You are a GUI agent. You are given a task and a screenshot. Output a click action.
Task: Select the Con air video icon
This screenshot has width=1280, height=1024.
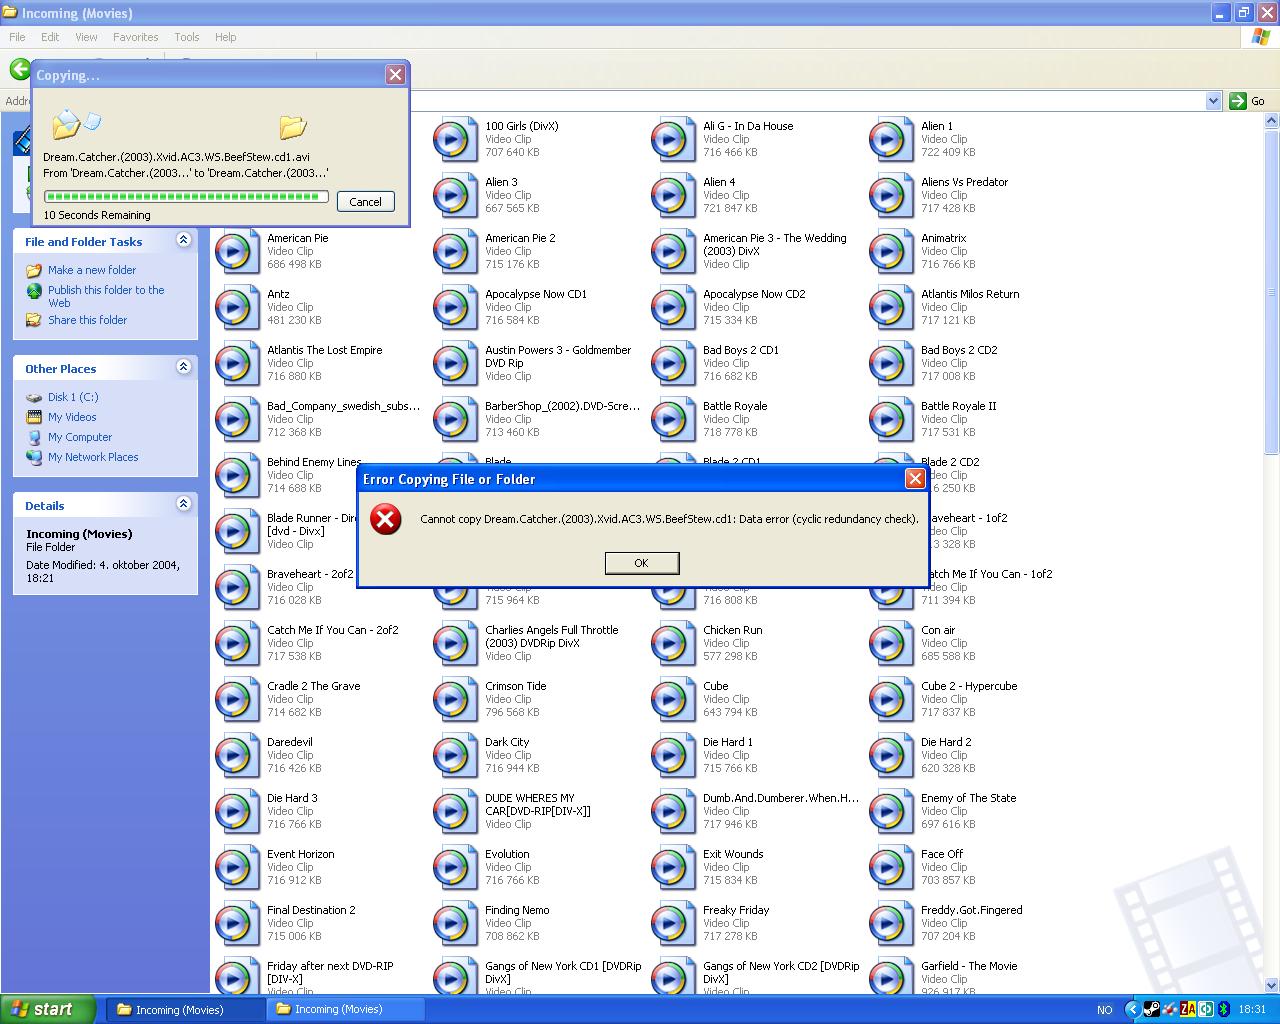[x=890, y=644]
